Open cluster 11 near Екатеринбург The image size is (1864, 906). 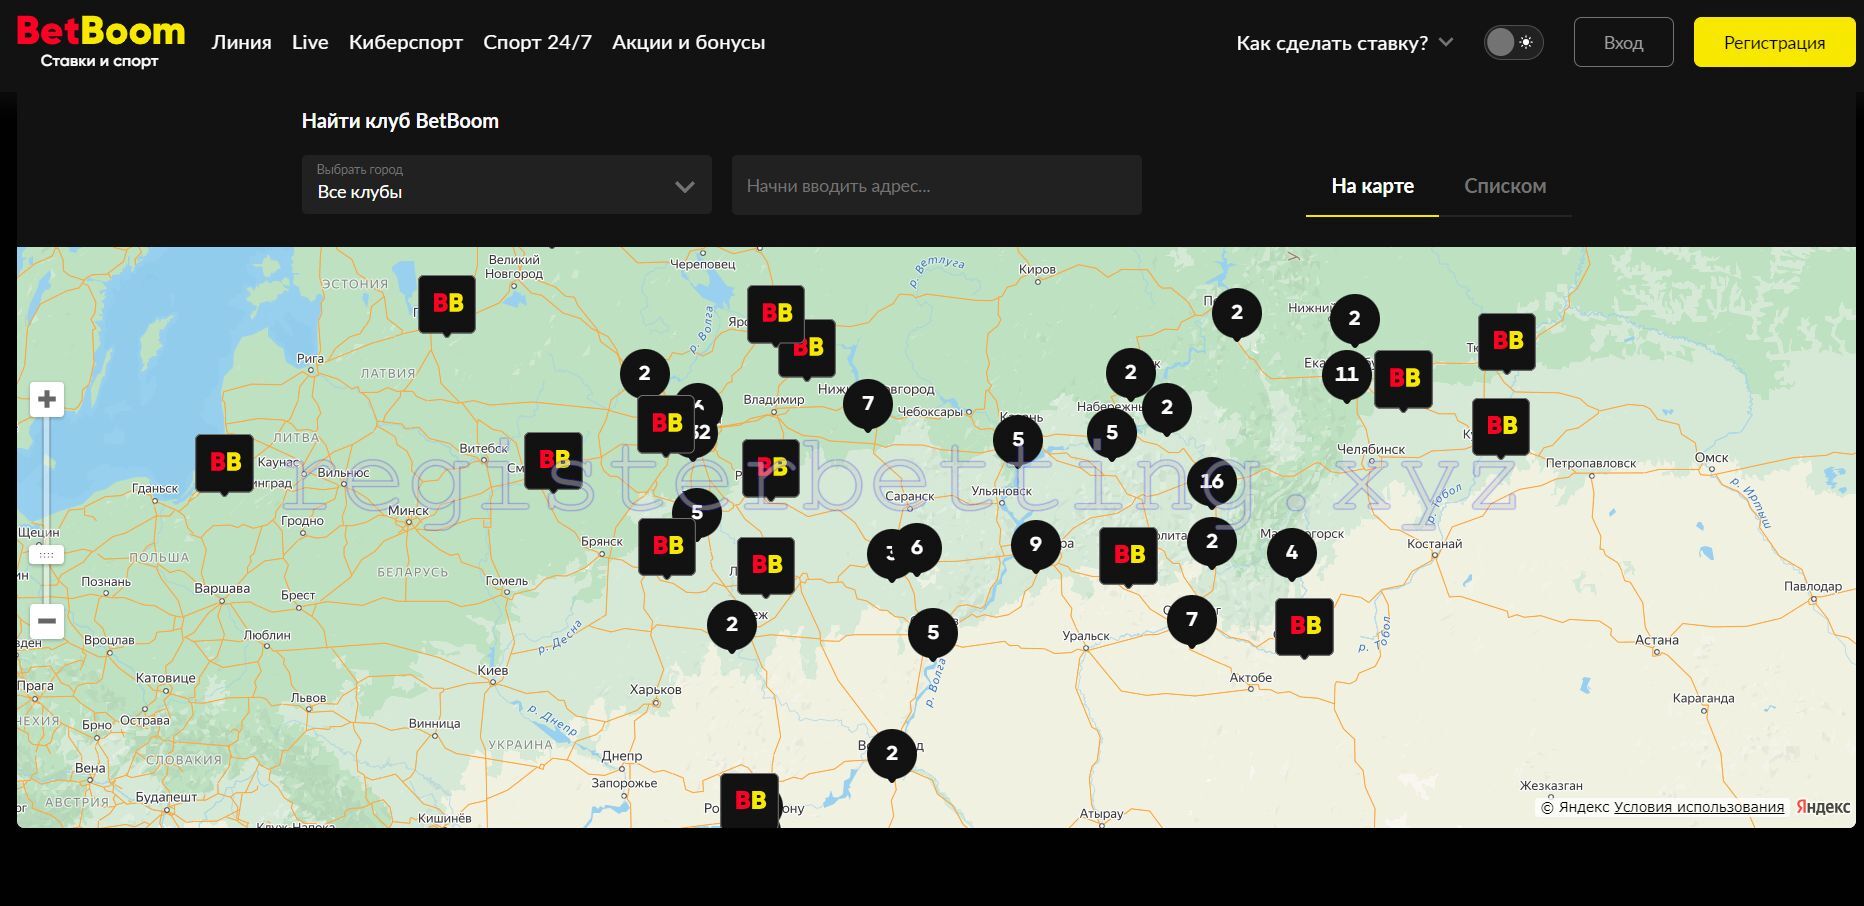point(1347,375)
